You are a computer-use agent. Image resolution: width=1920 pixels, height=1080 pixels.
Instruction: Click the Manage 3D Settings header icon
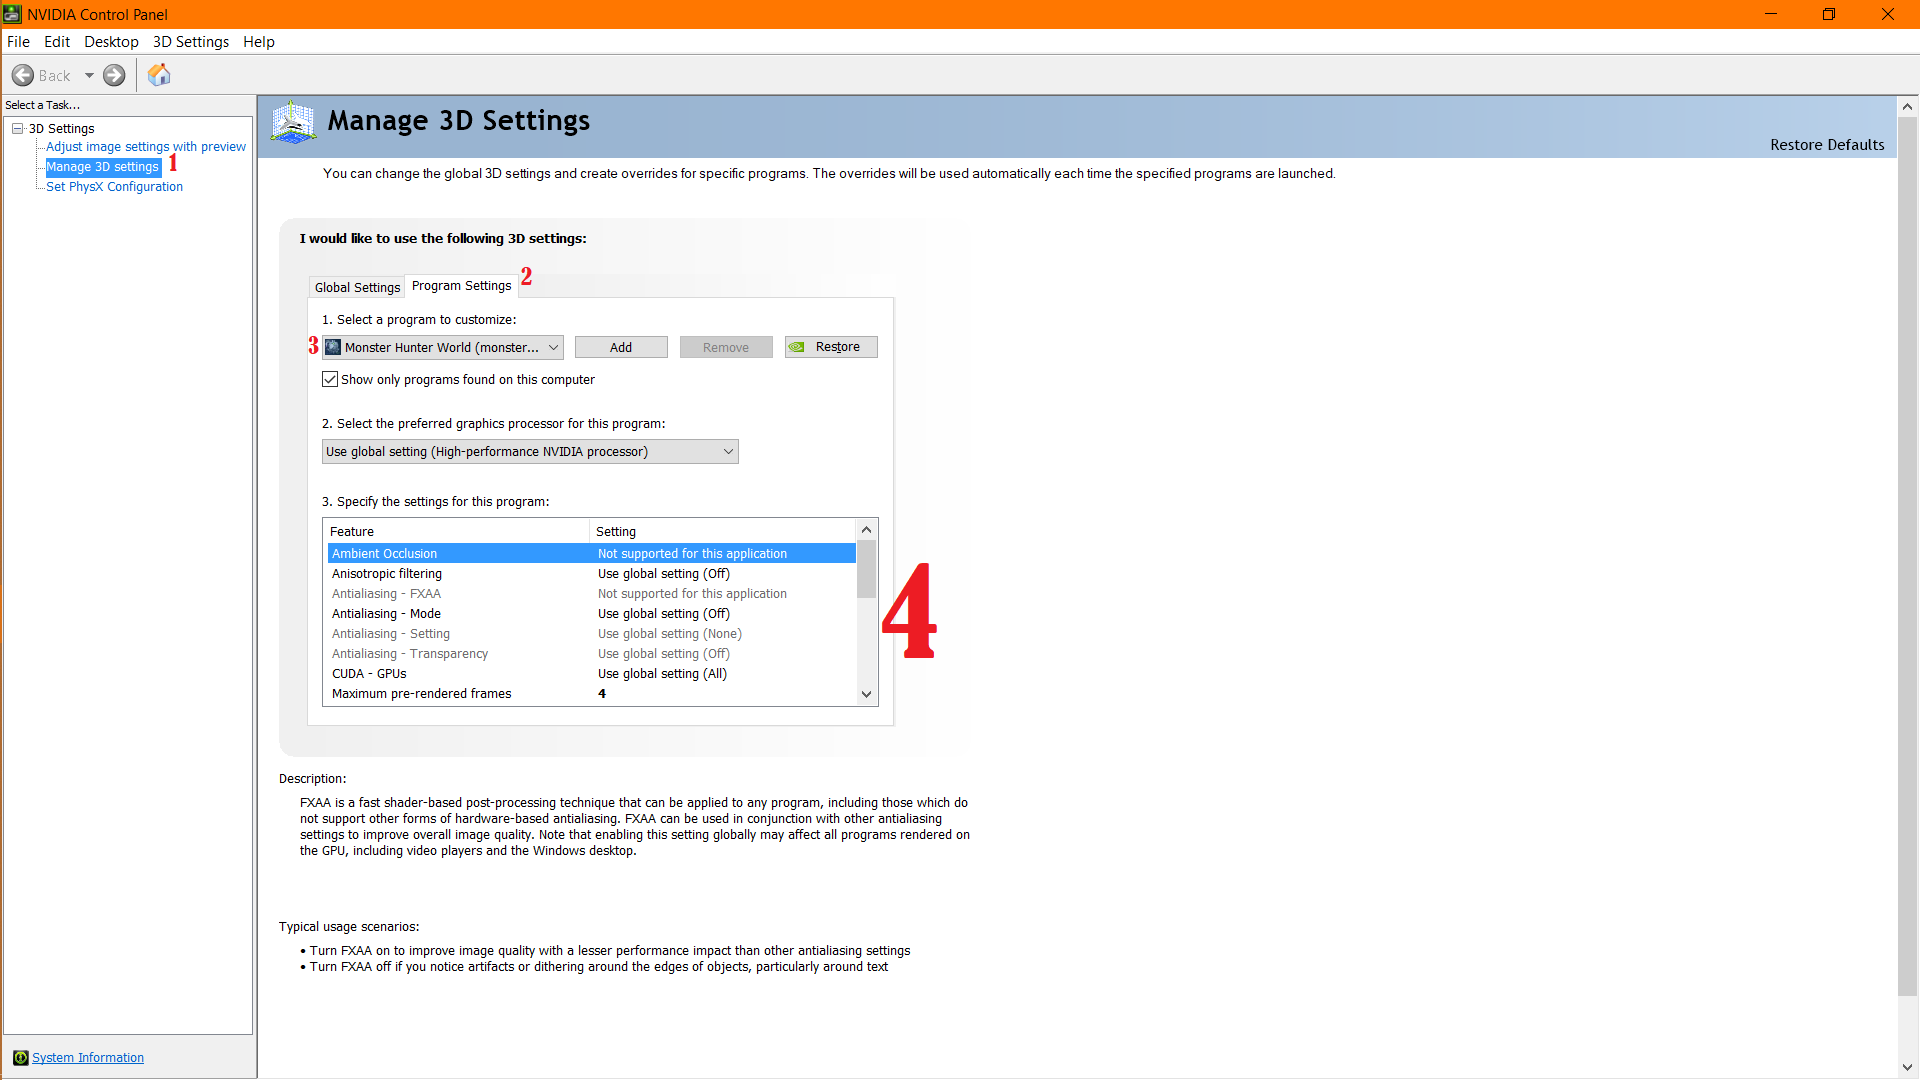[x=293, y=122]
